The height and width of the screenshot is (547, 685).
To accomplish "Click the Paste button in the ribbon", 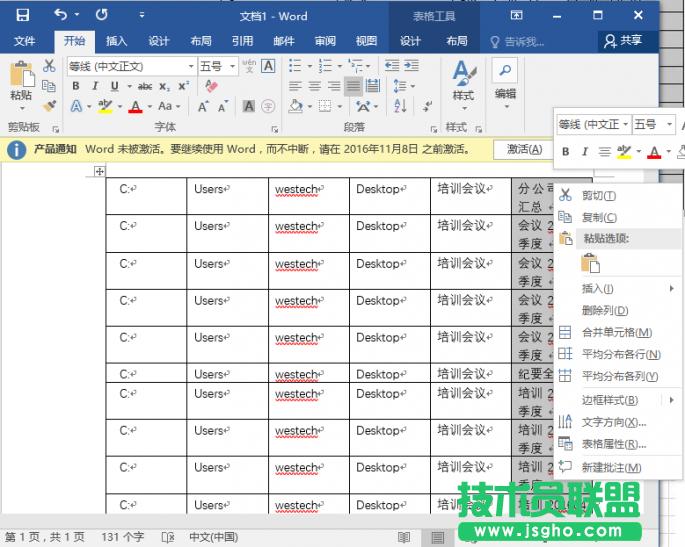I will [20, 82].
